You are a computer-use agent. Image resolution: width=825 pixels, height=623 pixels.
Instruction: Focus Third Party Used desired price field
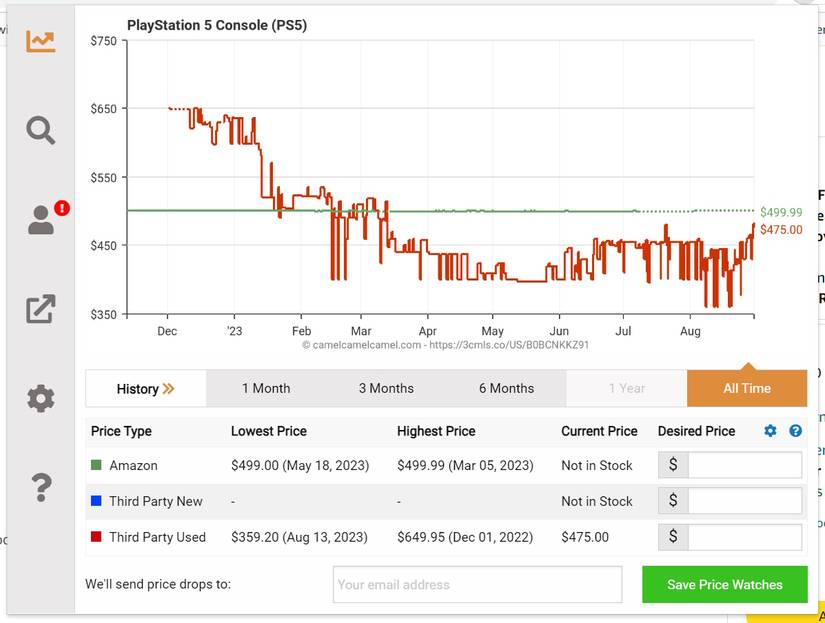(x=744, y=537)
